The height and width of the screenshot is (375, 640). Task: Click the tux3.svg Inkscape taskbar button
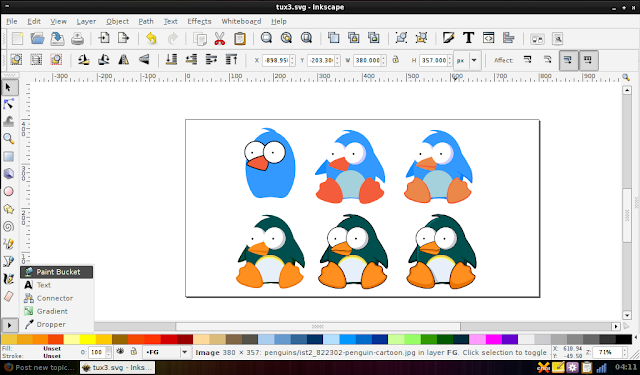coord(117,367)
